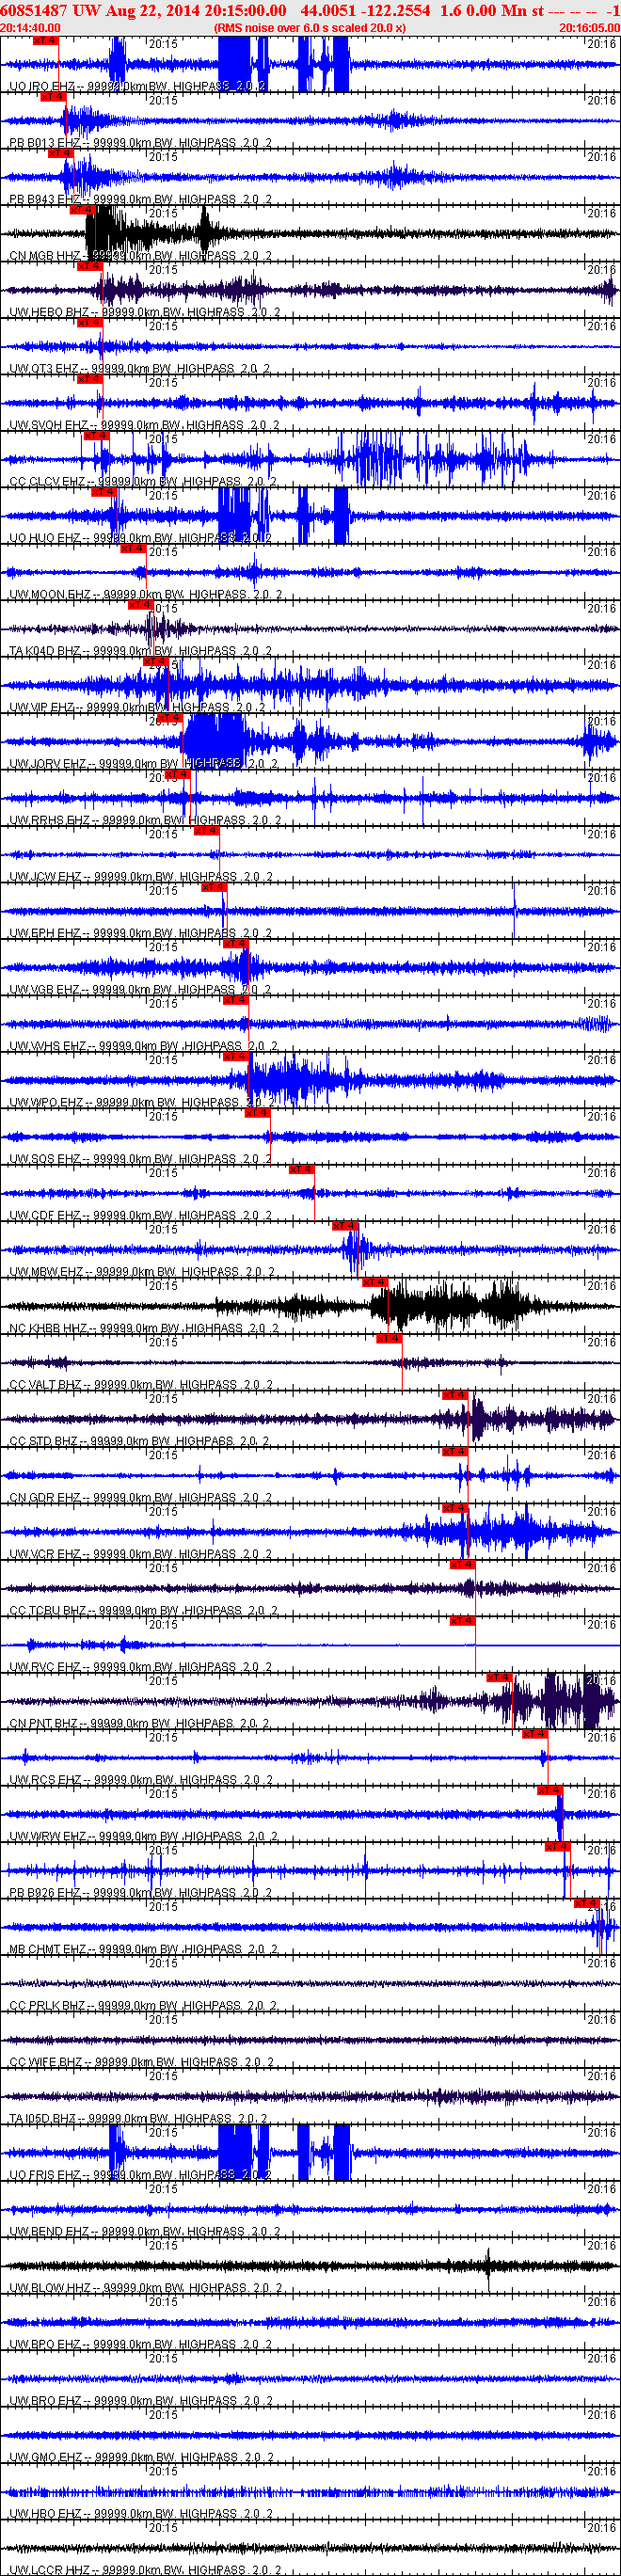This screenshot has height=2576, width=621.
Task: Click the start time 20:14:40.00
Action: (x=30, y=28)
